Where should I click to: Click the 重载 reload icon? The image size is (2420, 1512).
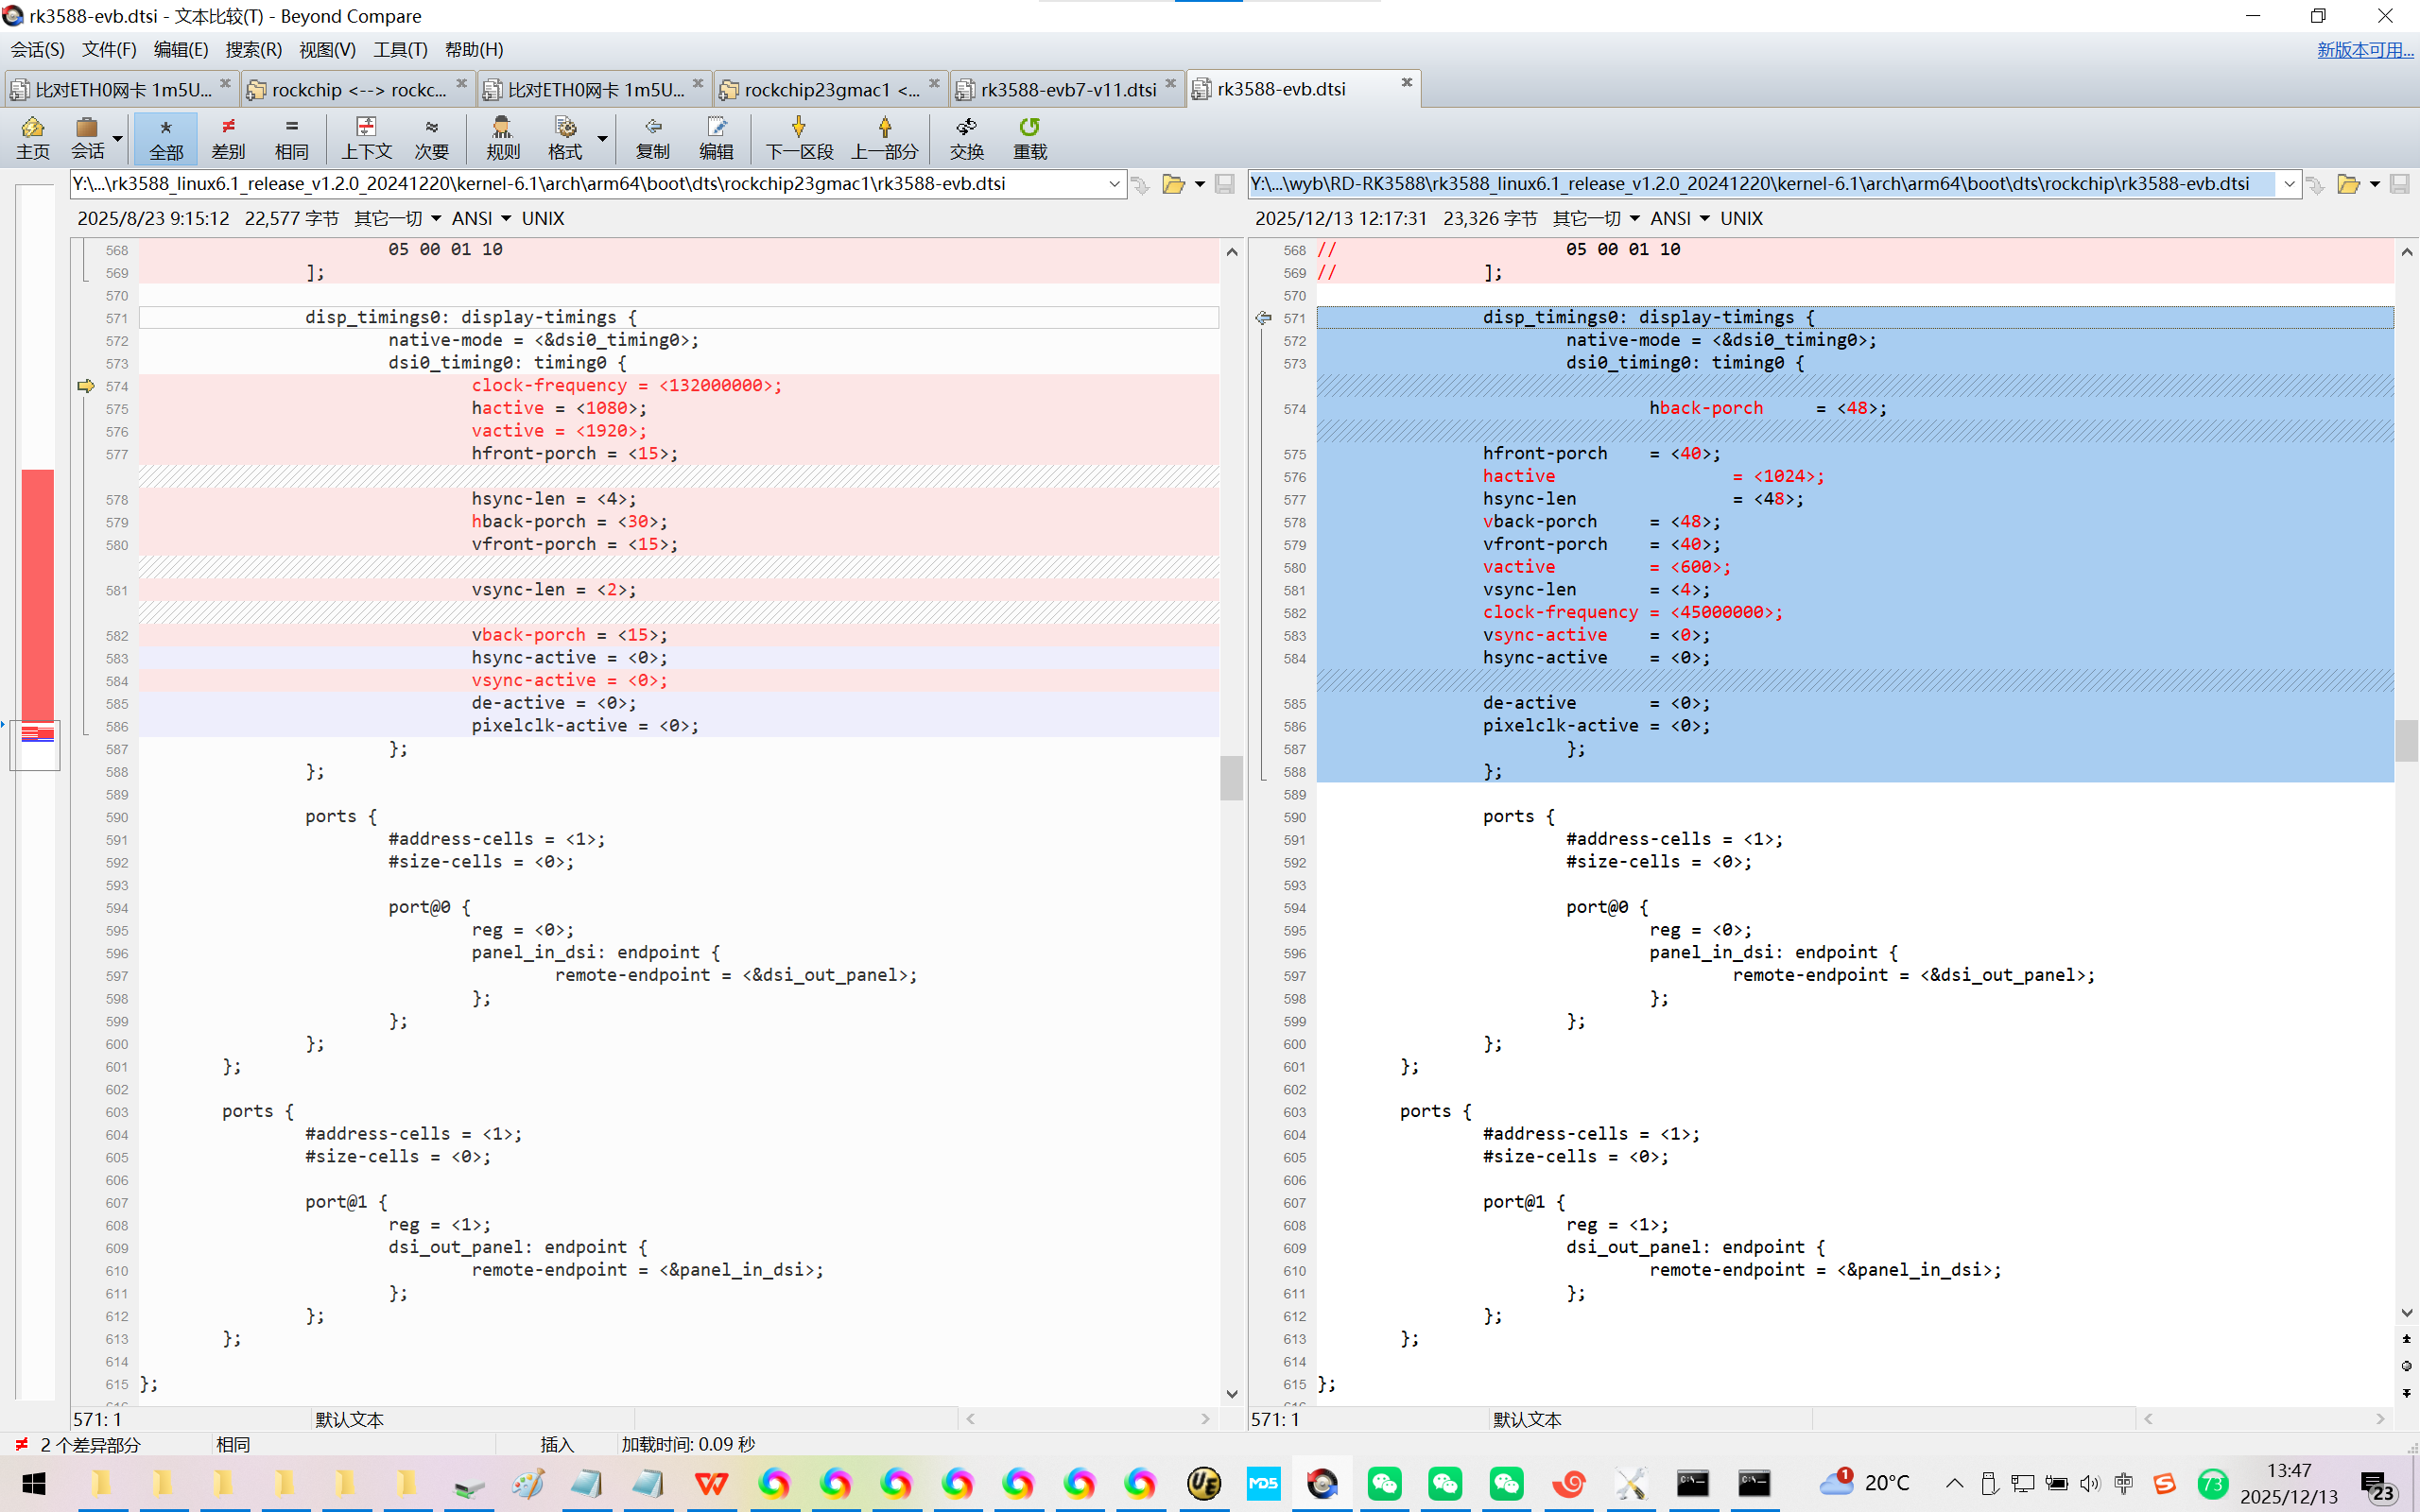click(x=1029, y=137)
